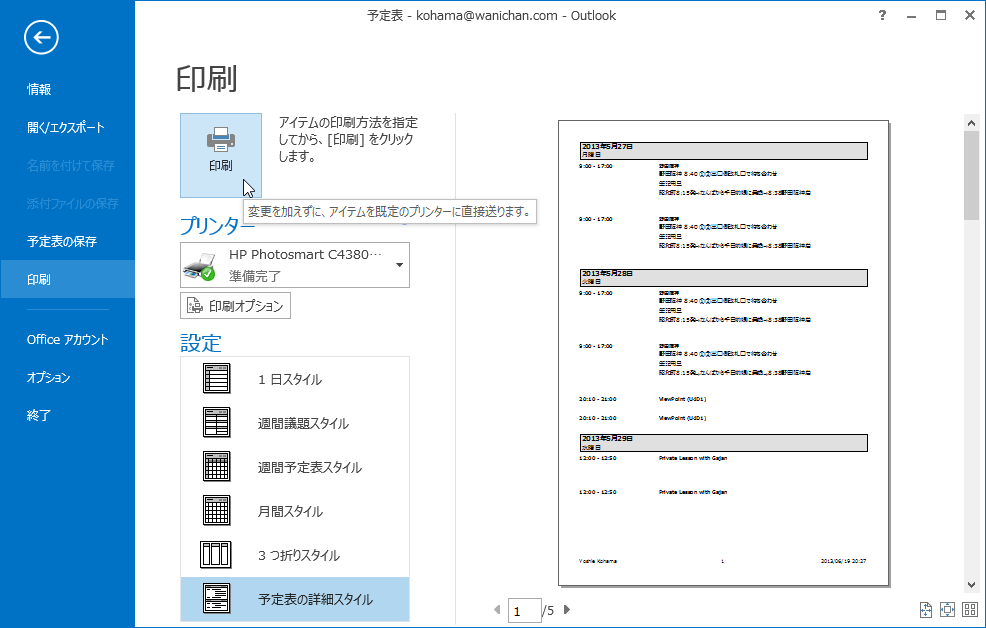Image resolution: width=986 pixels, height=628 pixels.
Task: Select 予定表の詳細スタイル calendar details style
Action: (295, 599)
